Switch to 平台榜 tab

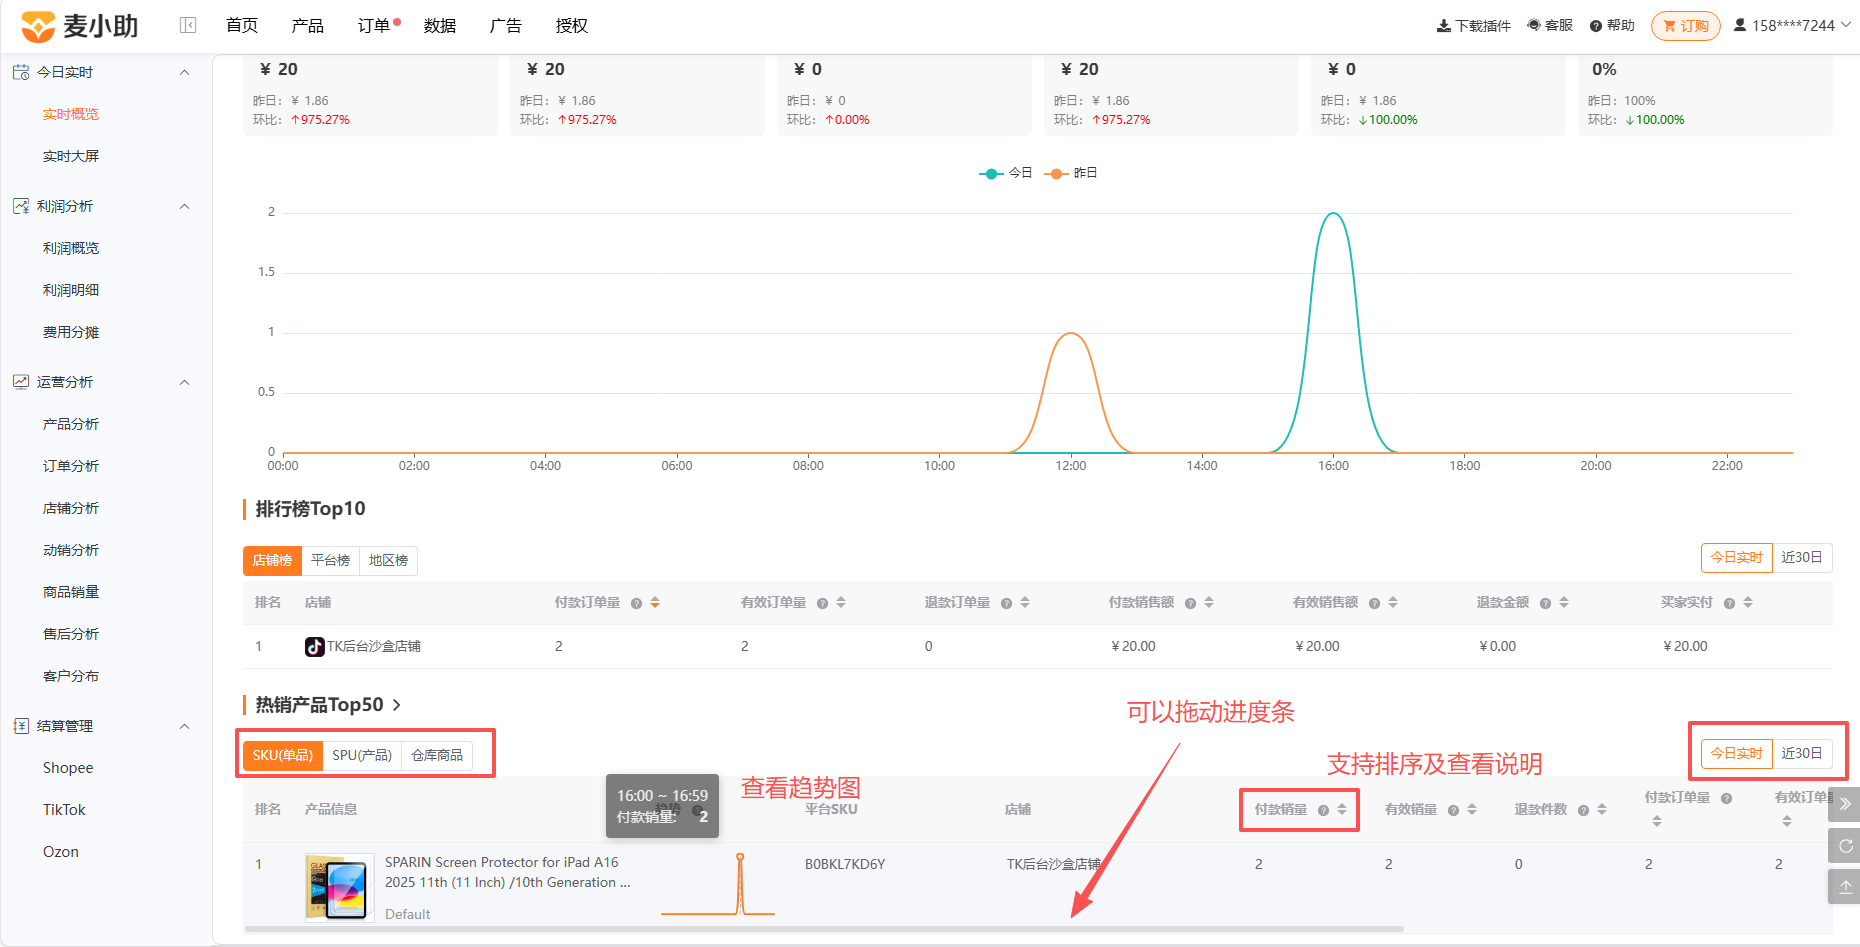coord(331,561)
